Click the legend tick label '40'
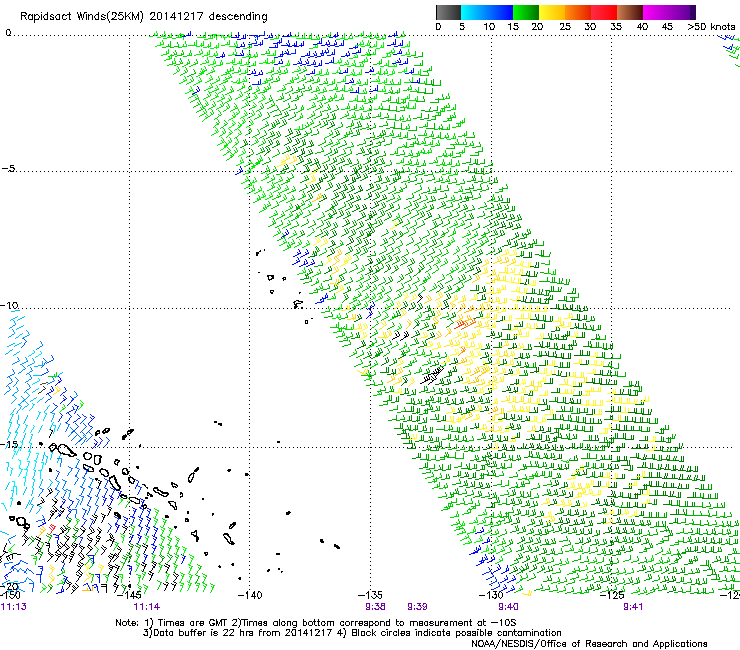This screenshot has width=740, height=650. (642, 26)
